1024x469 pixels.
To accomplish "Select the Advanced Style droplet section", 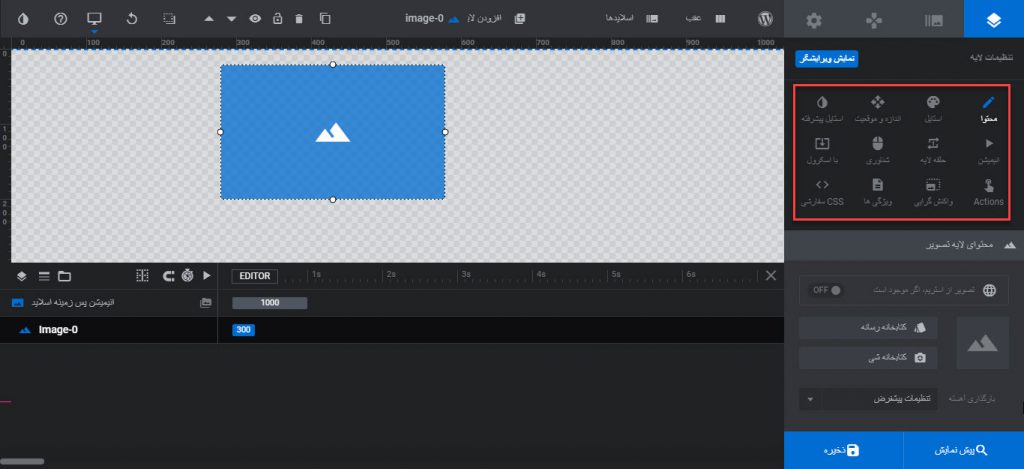I will tap(822, 110).
